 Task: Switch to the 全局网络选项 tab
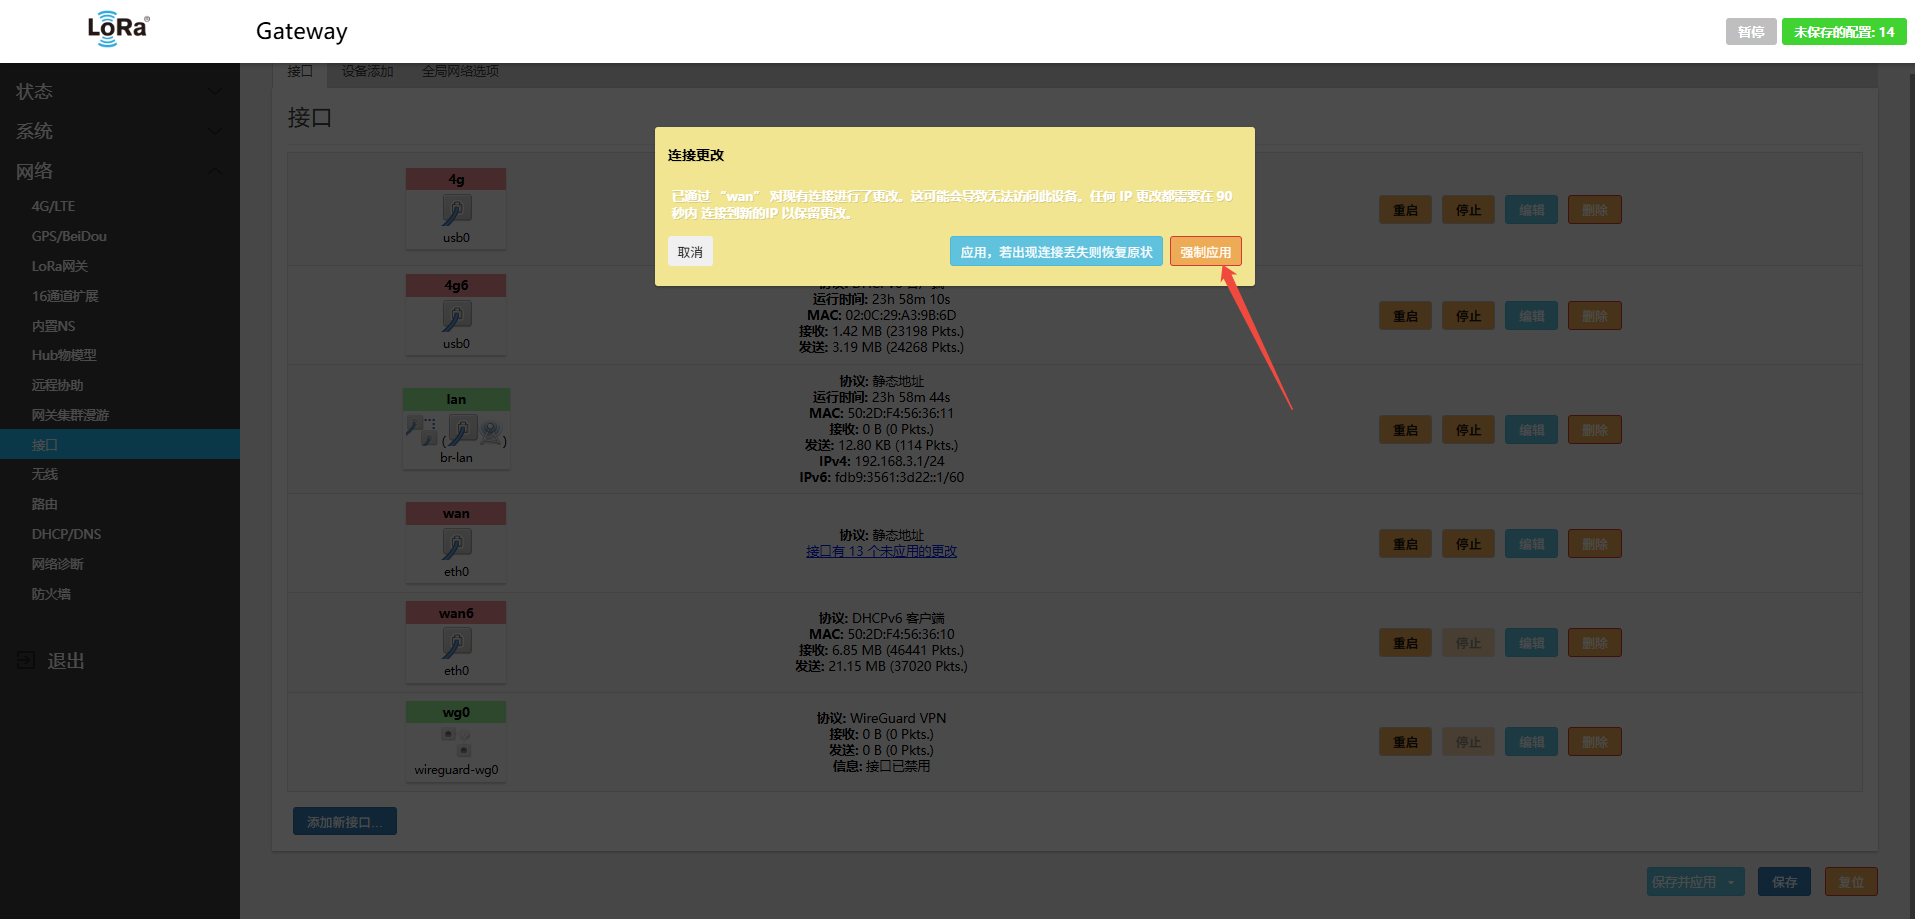460,71
